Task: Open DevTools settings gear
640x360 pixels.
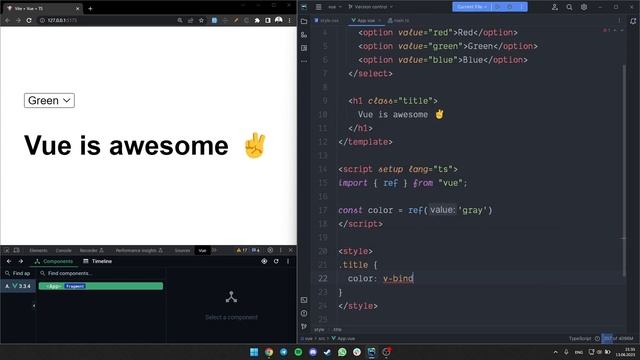Action: point(270,250)
